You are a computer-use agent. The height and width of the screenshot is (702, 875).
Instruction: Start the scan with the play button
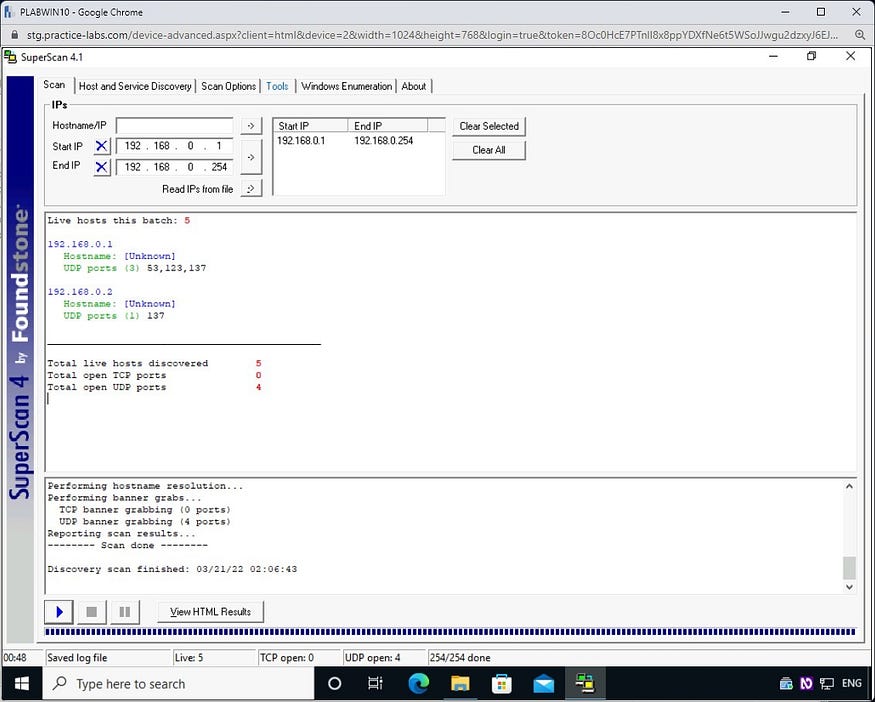(59, 612)
